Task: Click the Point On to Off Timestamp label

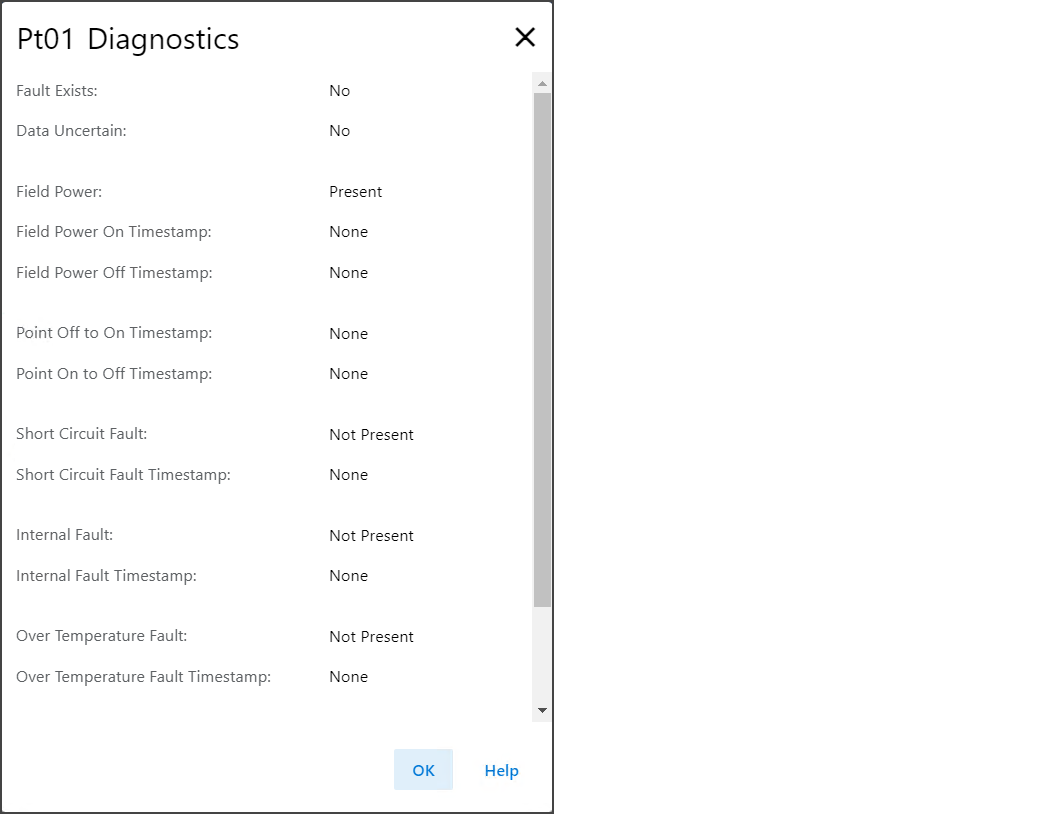Action: tap(114, 374)
